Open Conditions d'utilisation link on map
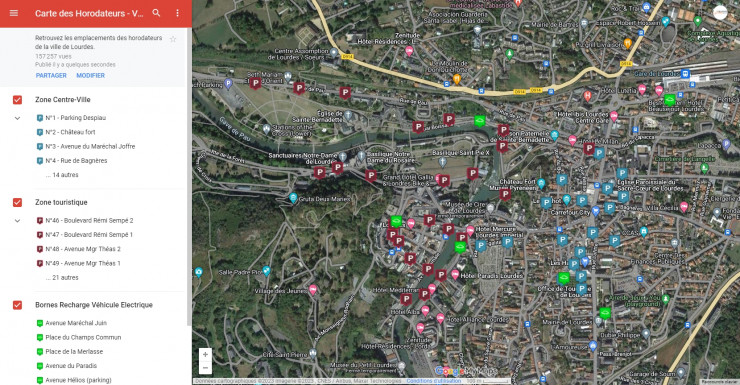 point(434,381)
